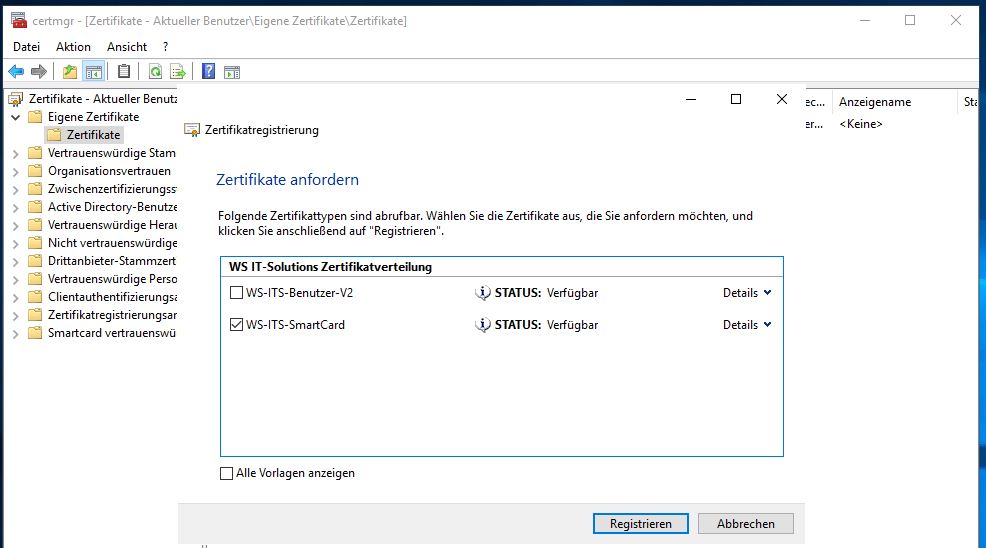
Task: Click the WS IT-Solutions Zertifikatverteilung header
Action: tap(331, 267)
